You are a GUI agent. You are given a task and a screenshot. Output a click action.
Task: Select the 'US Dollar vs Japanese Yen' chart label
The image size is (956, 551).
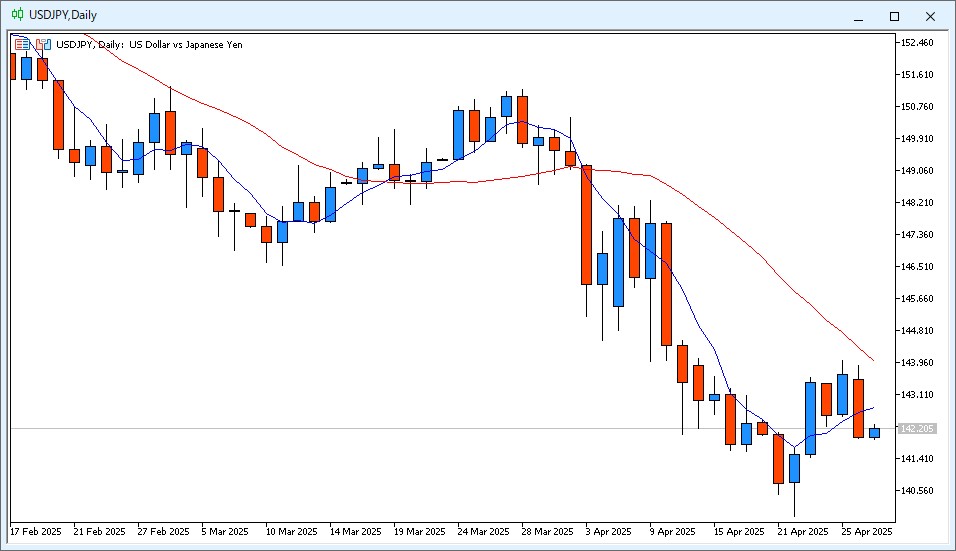coord(186,44)
